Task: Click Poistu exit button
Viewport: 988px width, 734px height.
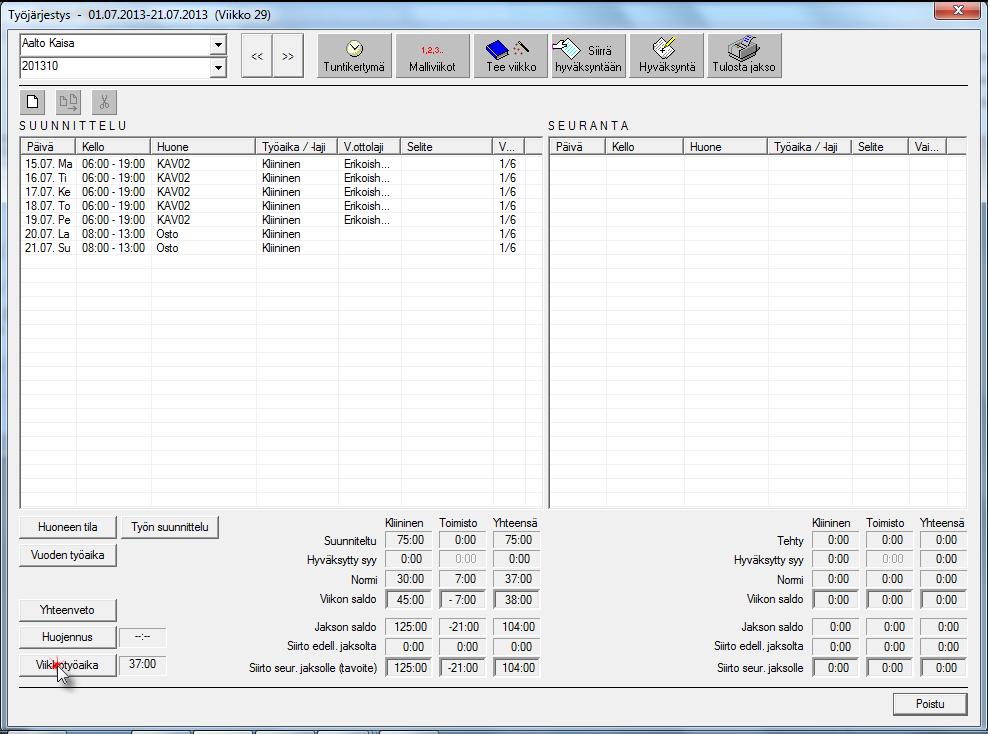Action: (930, 704)
